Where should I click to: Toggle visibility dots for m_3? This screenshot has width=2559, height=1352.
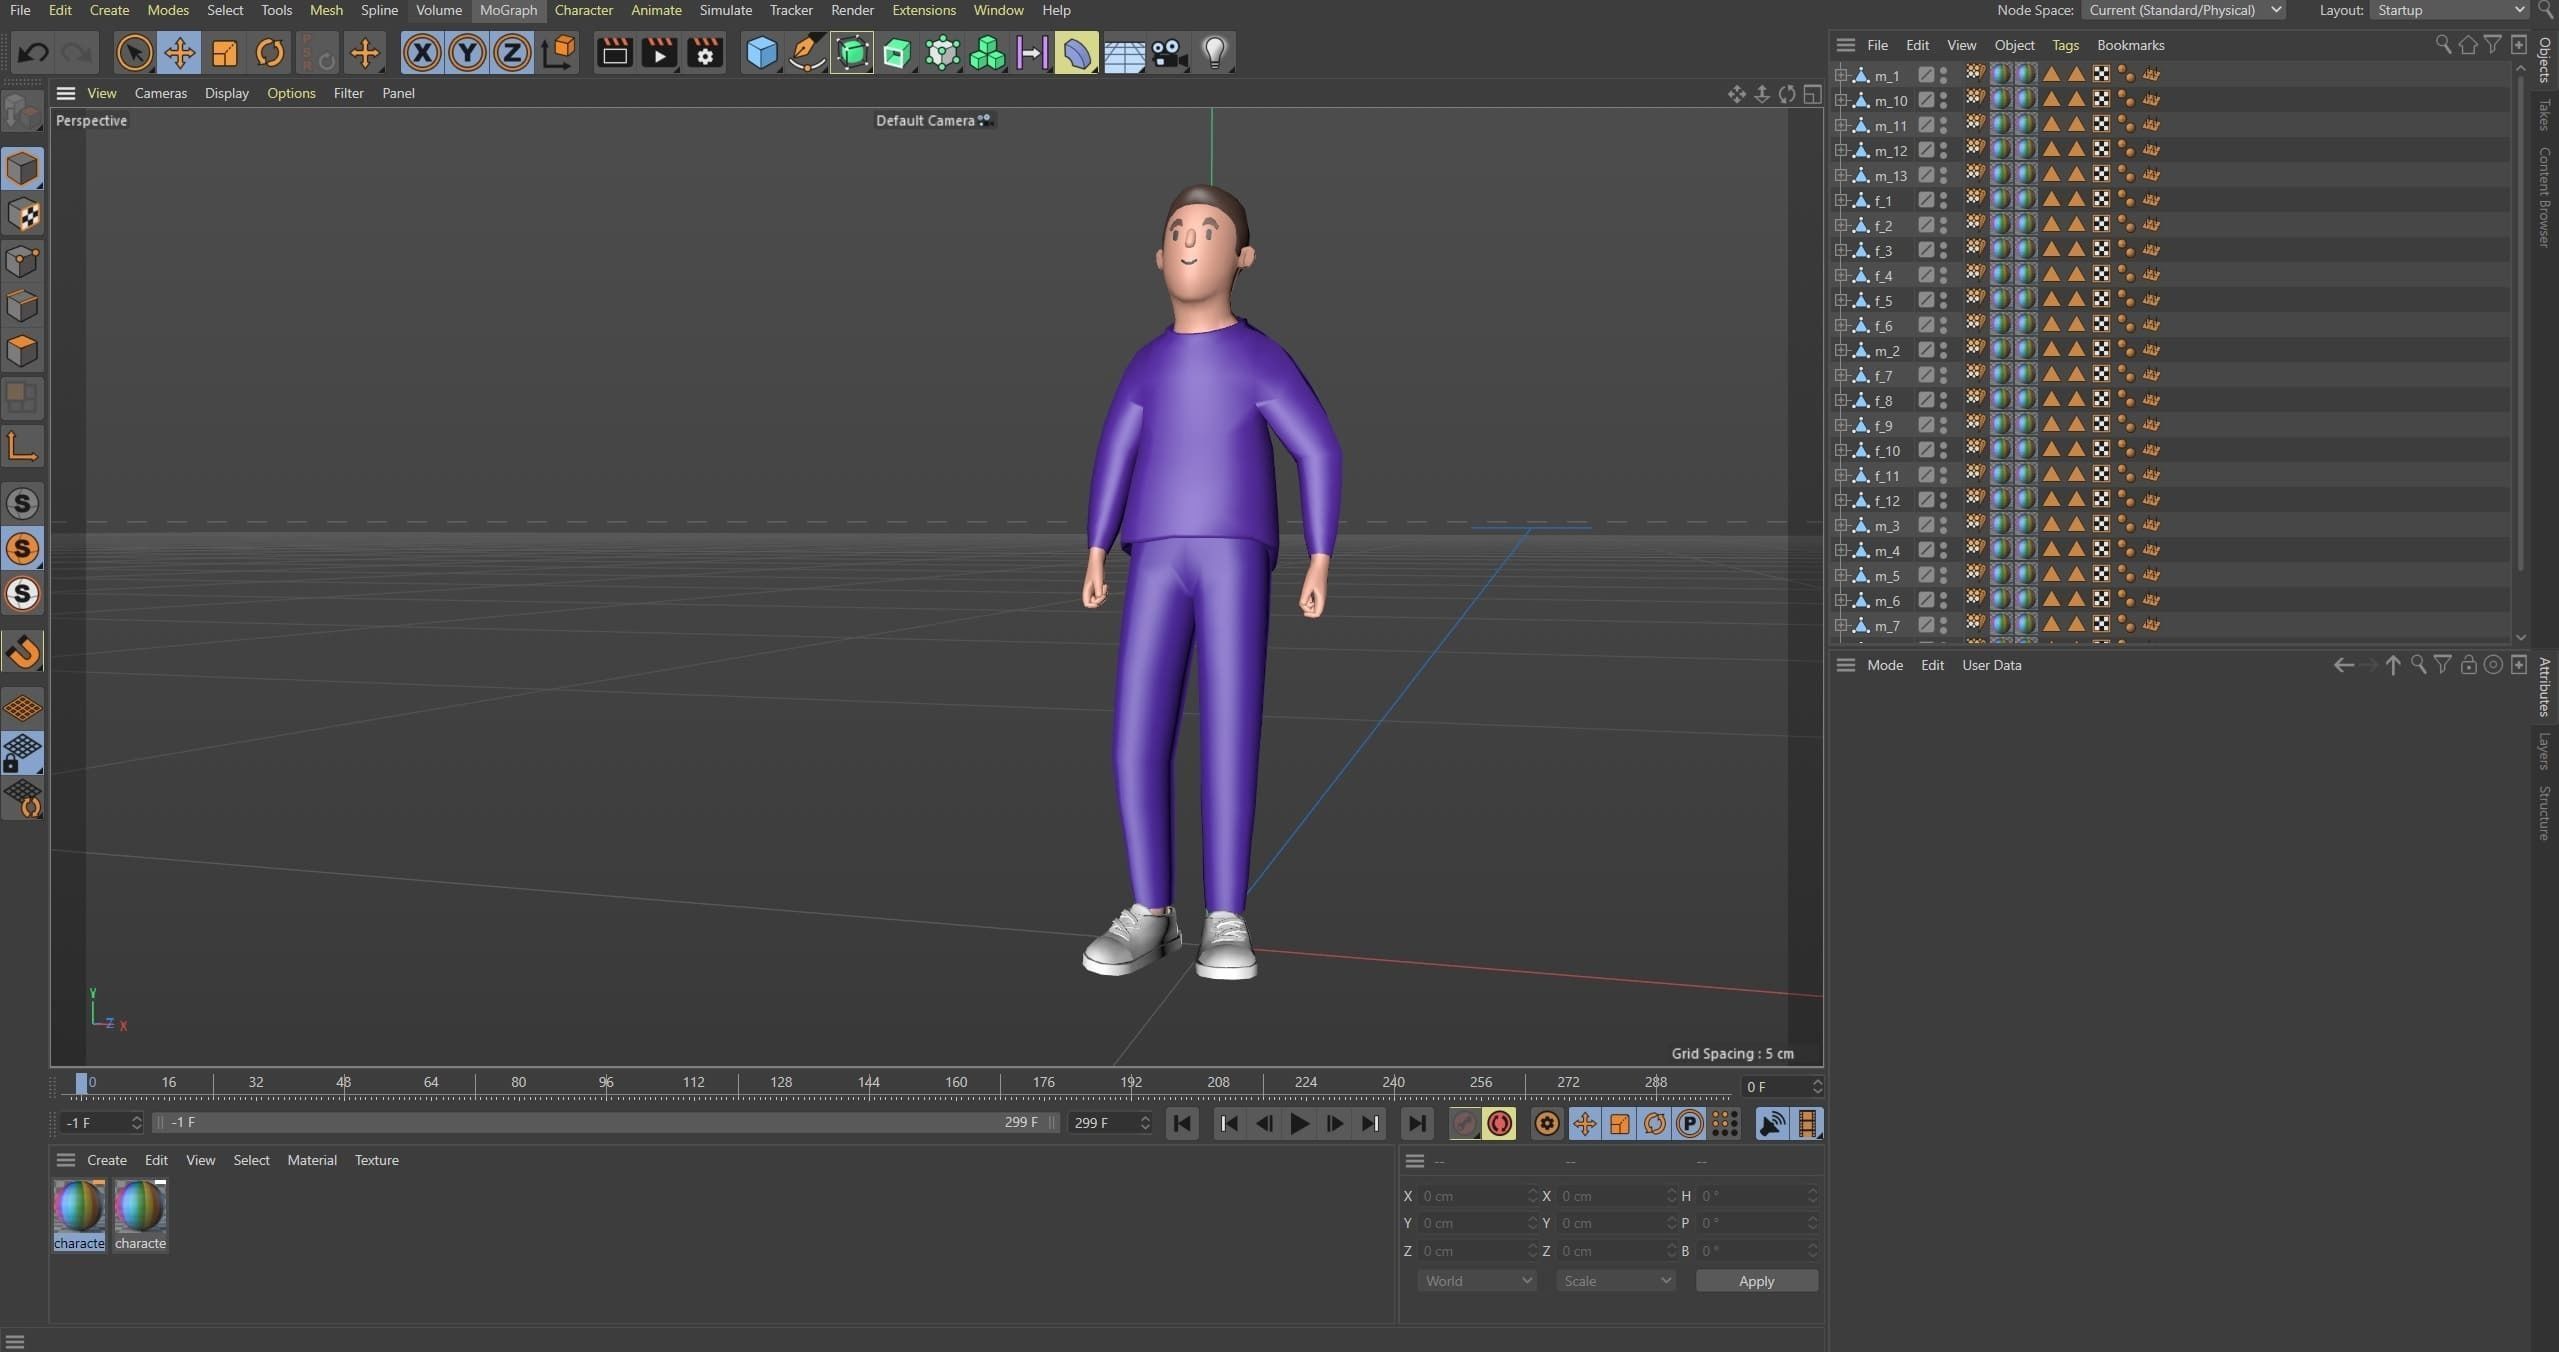coord(1943,525)
